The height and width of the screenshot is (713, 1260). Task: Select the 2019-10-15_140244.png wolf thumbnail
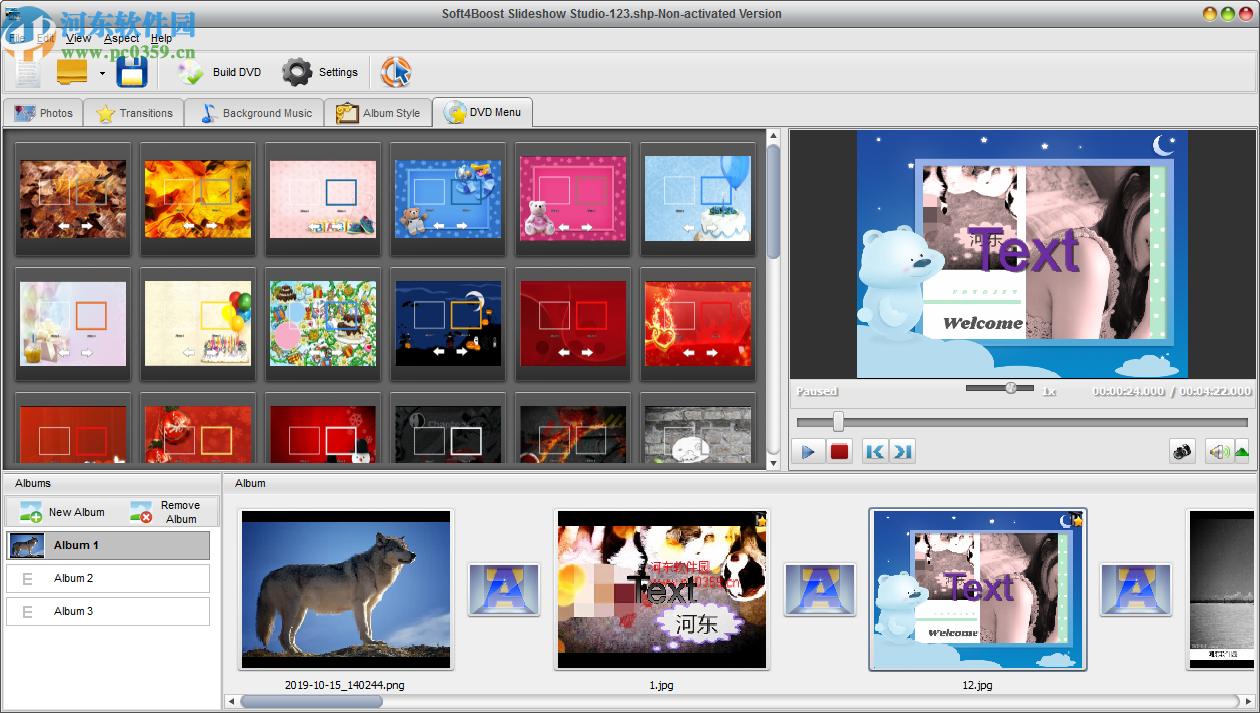[x=345, y=589]
